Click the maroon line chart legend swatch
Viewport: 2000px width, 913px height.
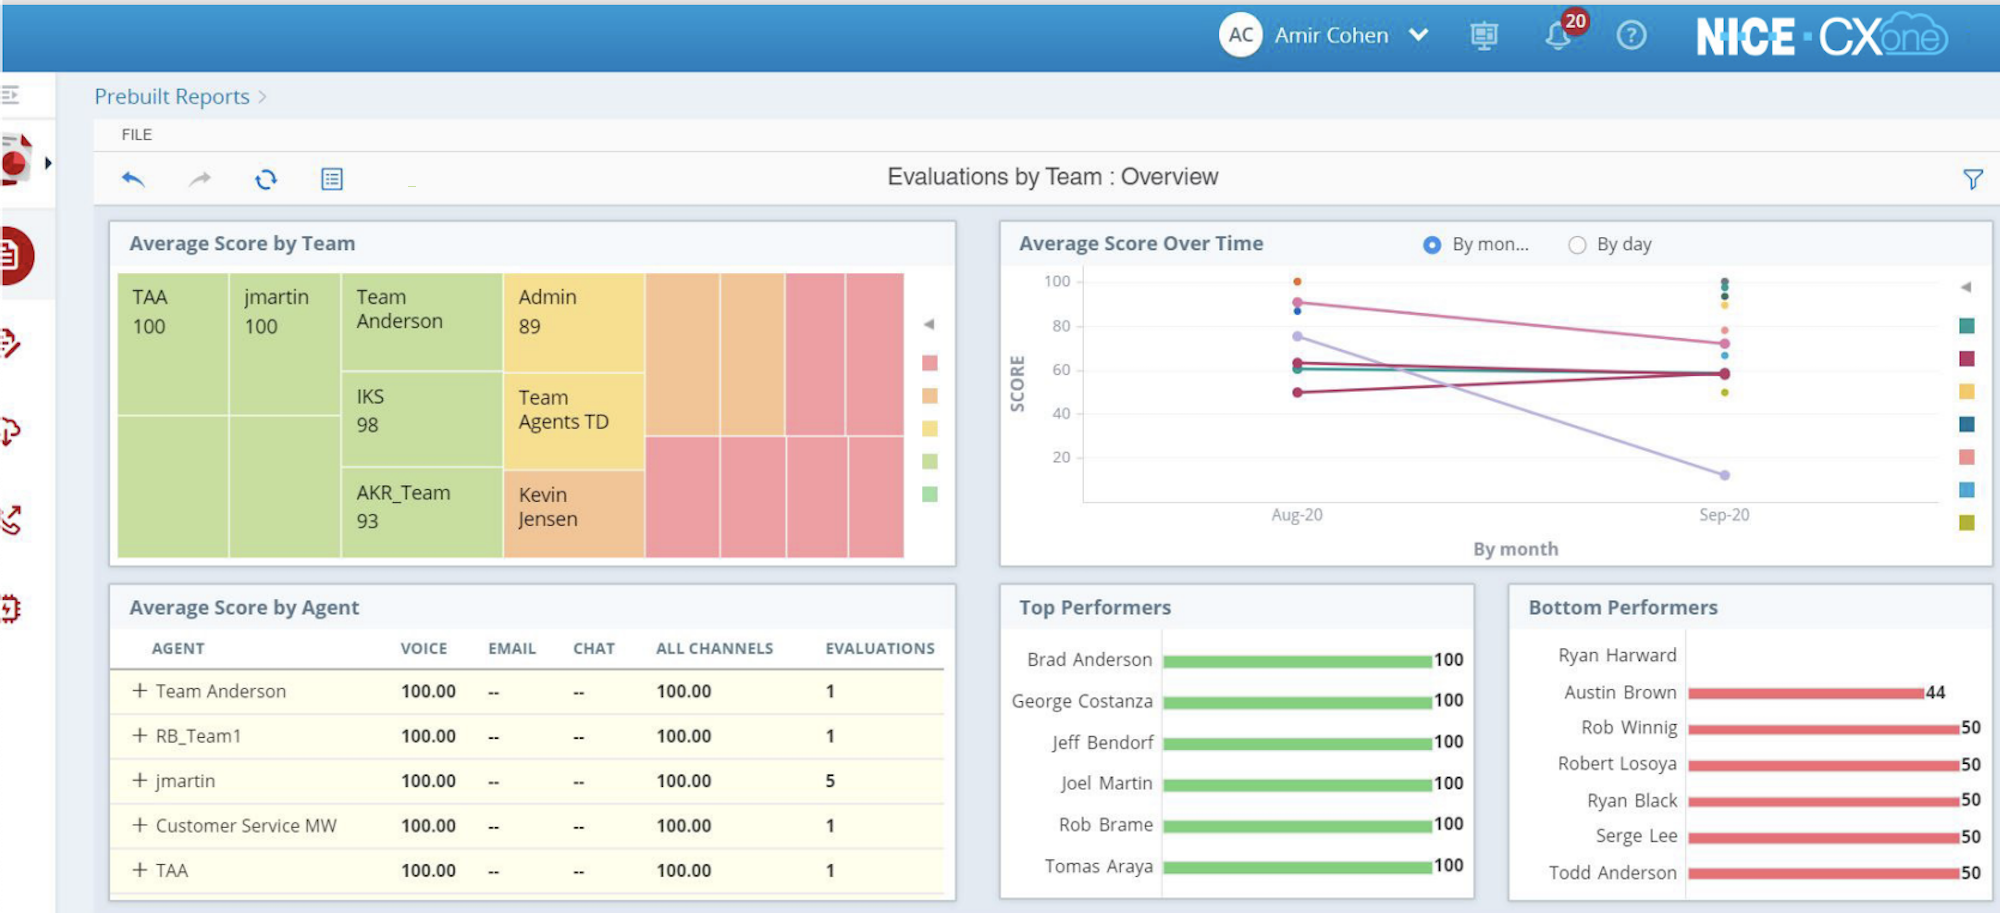tap(1967, 358)
